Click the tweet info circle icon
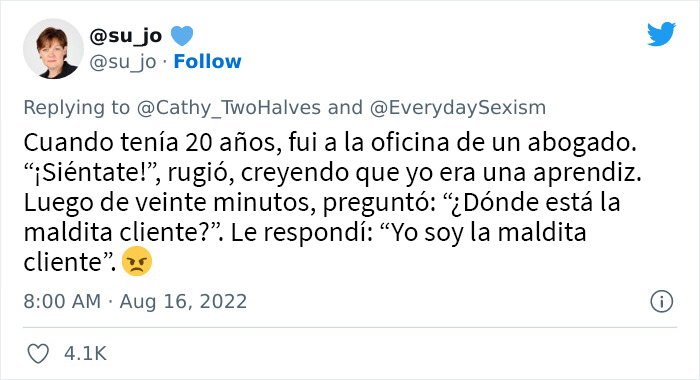 [x=661, y=301]
